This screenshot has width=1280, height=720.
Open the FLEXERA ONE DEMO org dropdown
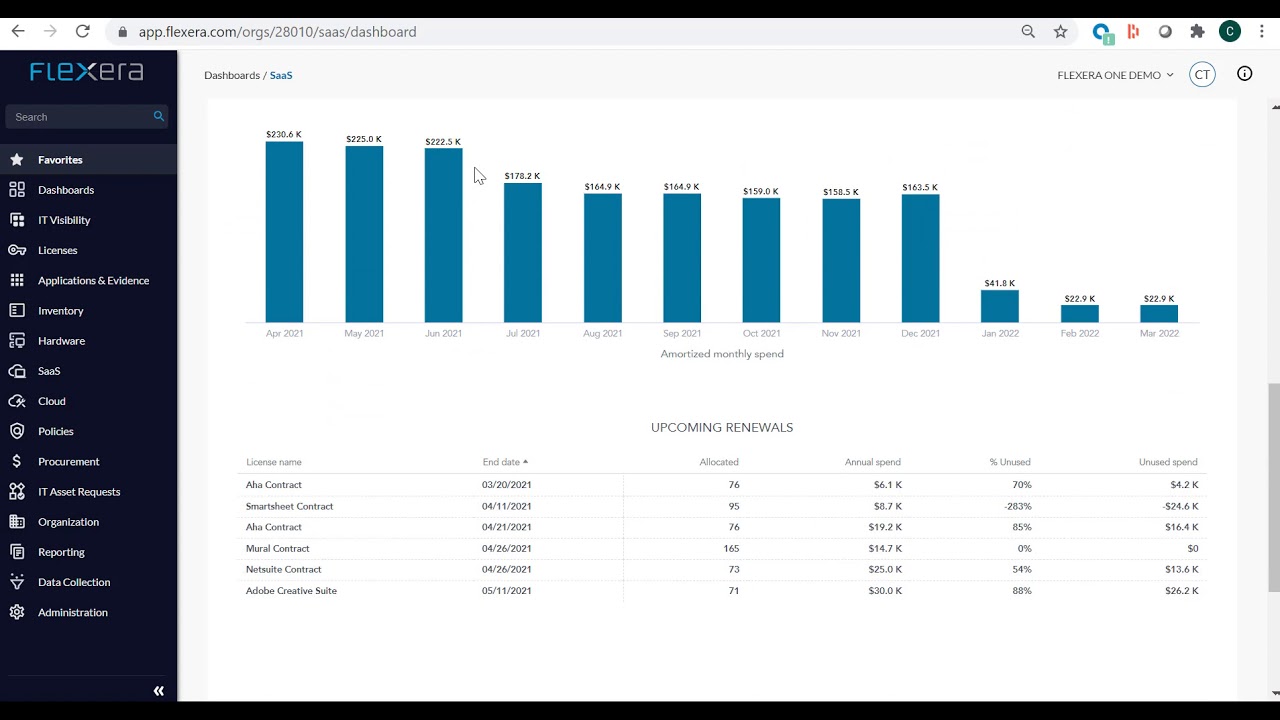(1115, 75)
